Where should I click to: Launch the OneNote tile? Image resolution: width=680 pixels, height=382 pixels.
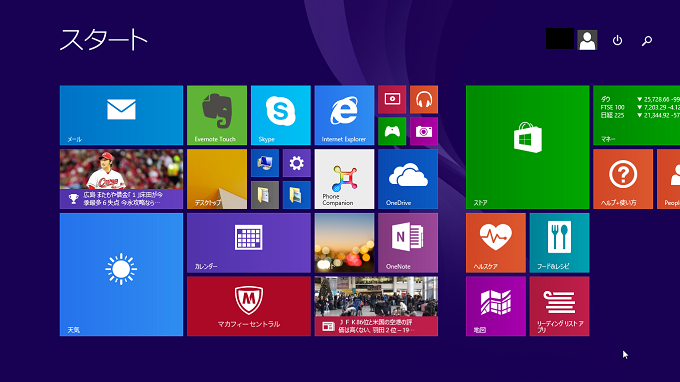tap(408, 243)
